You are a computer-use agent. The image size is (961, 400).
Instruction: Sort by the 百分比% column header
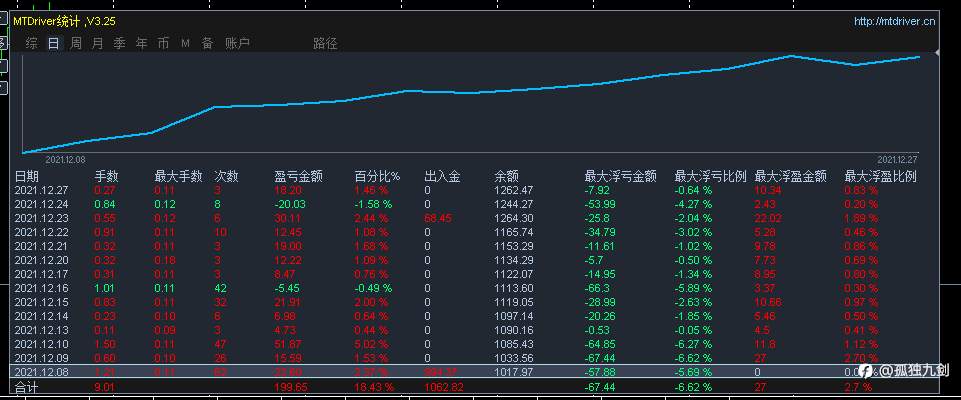(378, 176)
